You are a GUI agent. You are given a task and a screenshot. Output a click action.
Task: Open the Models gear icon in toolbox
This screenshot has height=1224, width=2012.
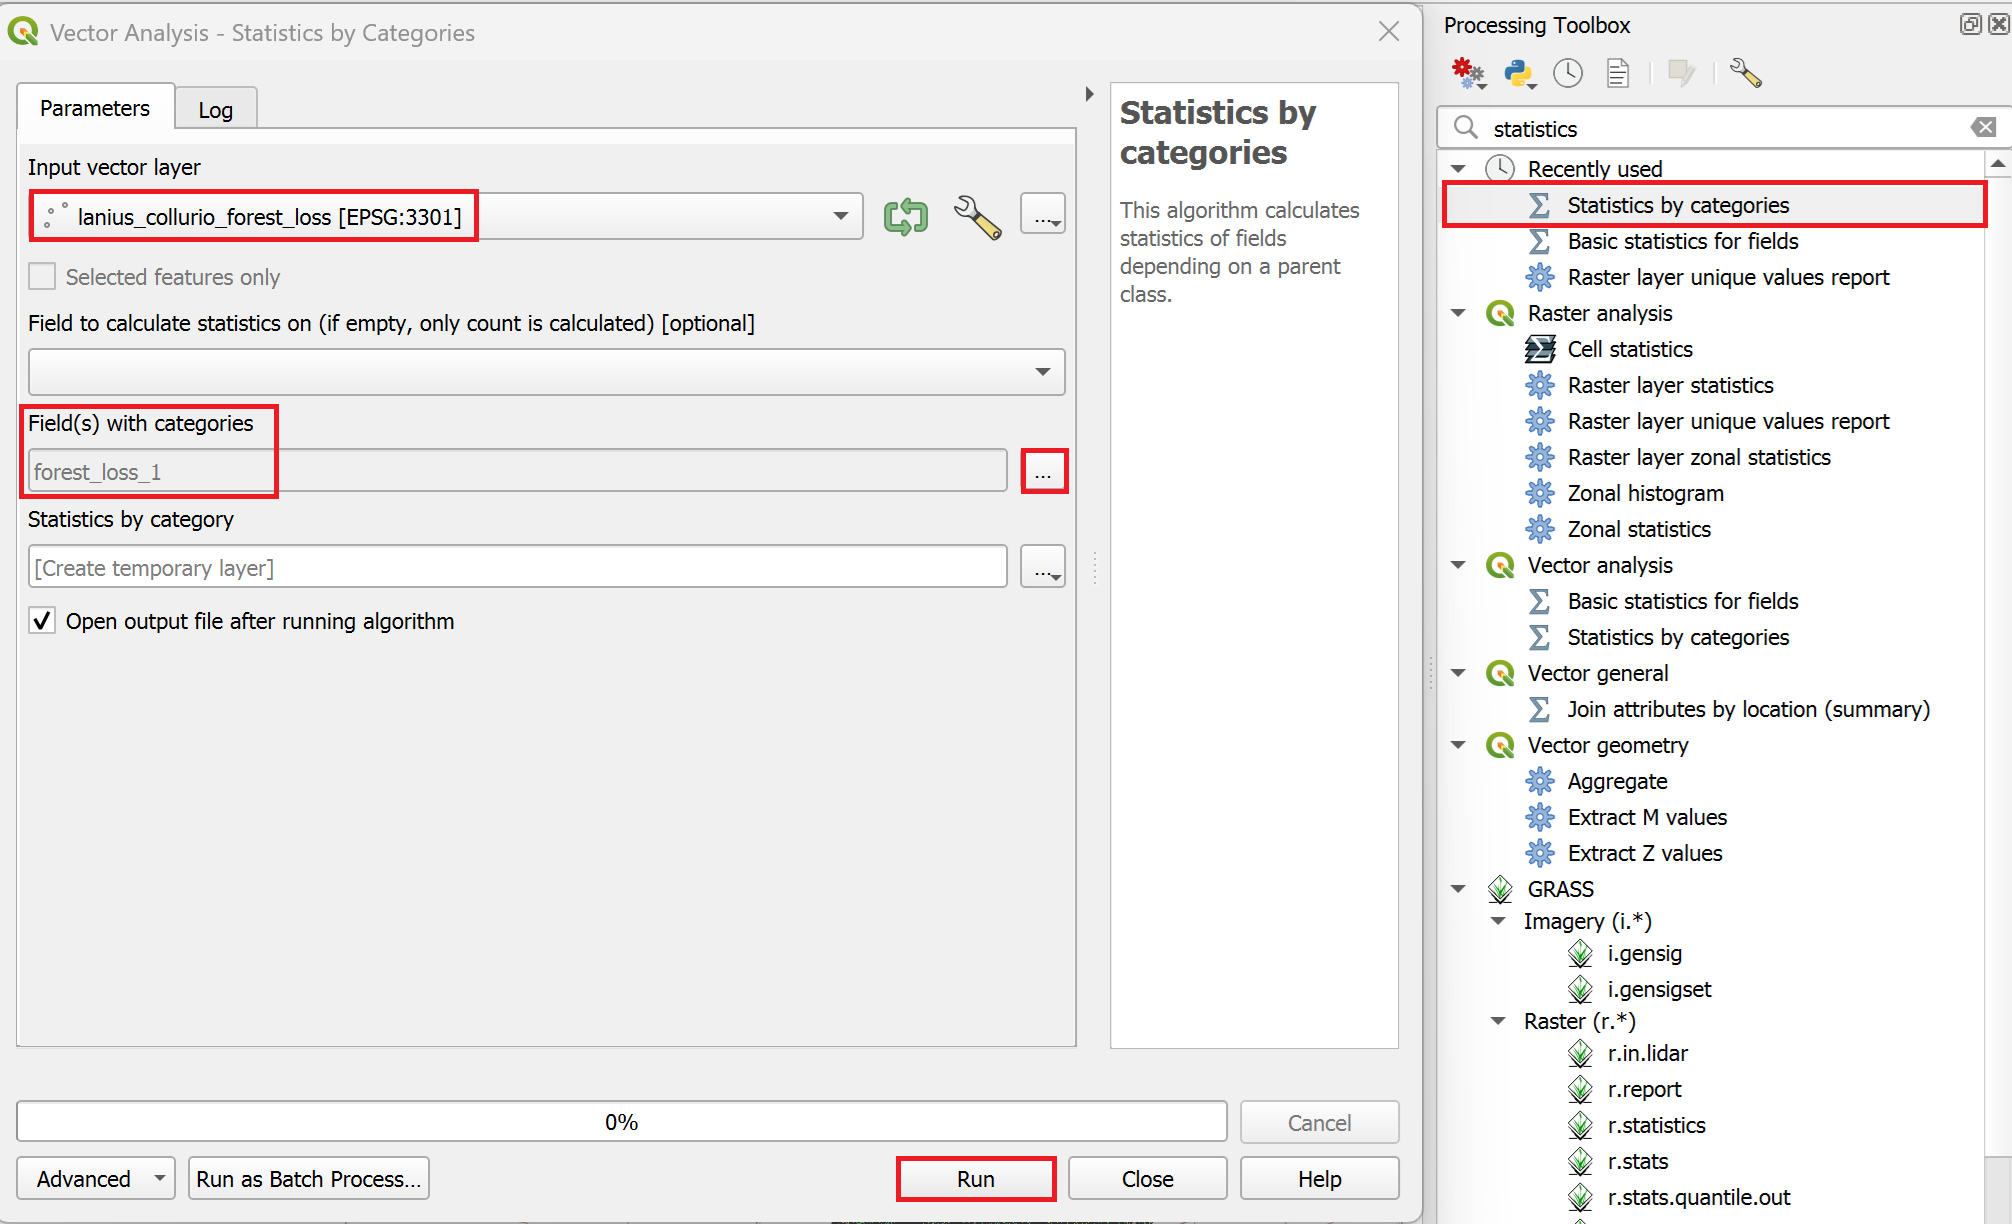click(x=1468, y=73)
